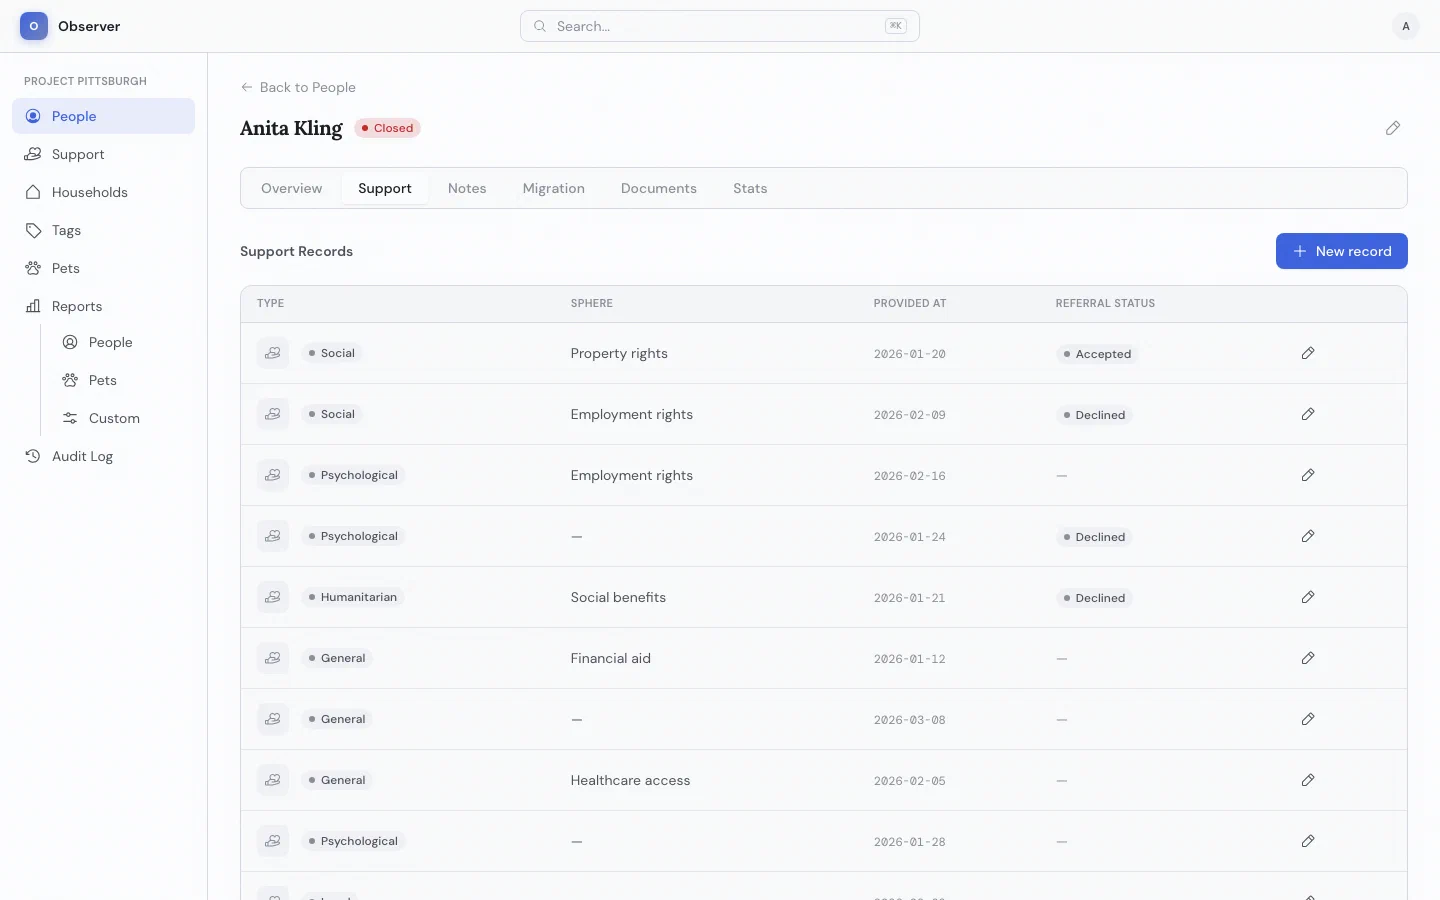Switch to the Documents tab
The image size is (1440, 900).
pos(659,188)
